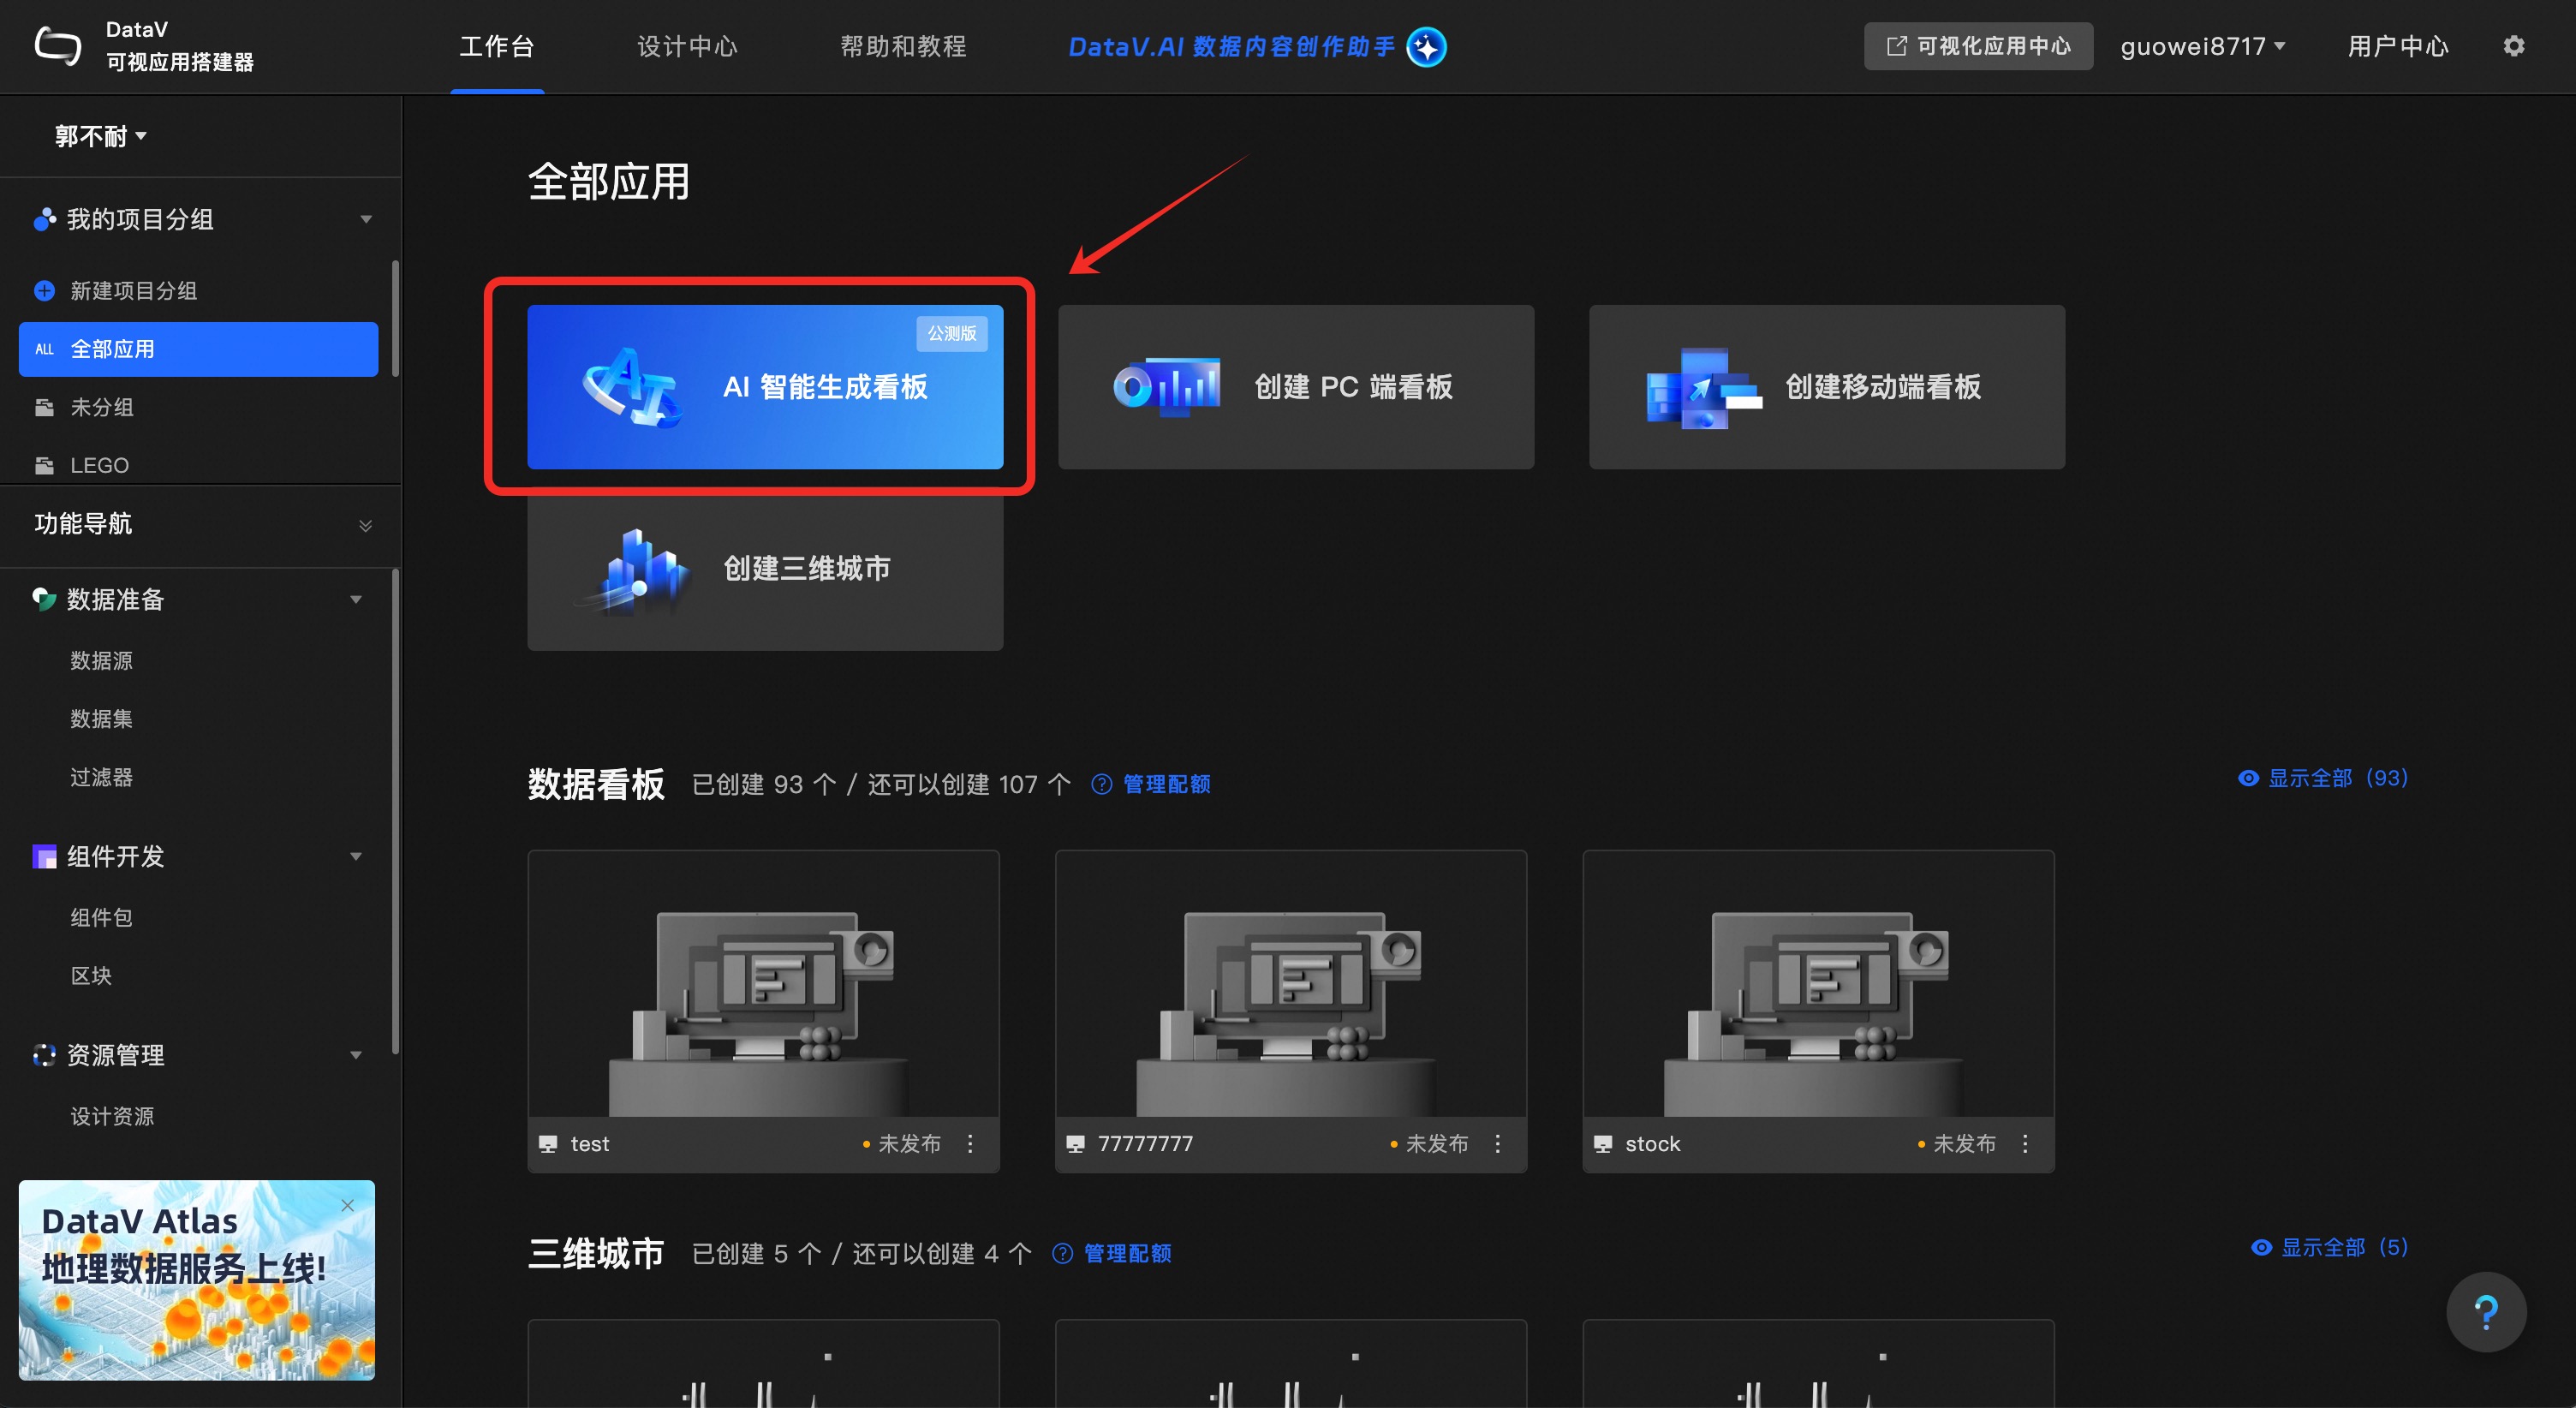Open more options for the 77777777 dashboard
This screenshot has height=1408, width=2576.
coord(1498,1144)
